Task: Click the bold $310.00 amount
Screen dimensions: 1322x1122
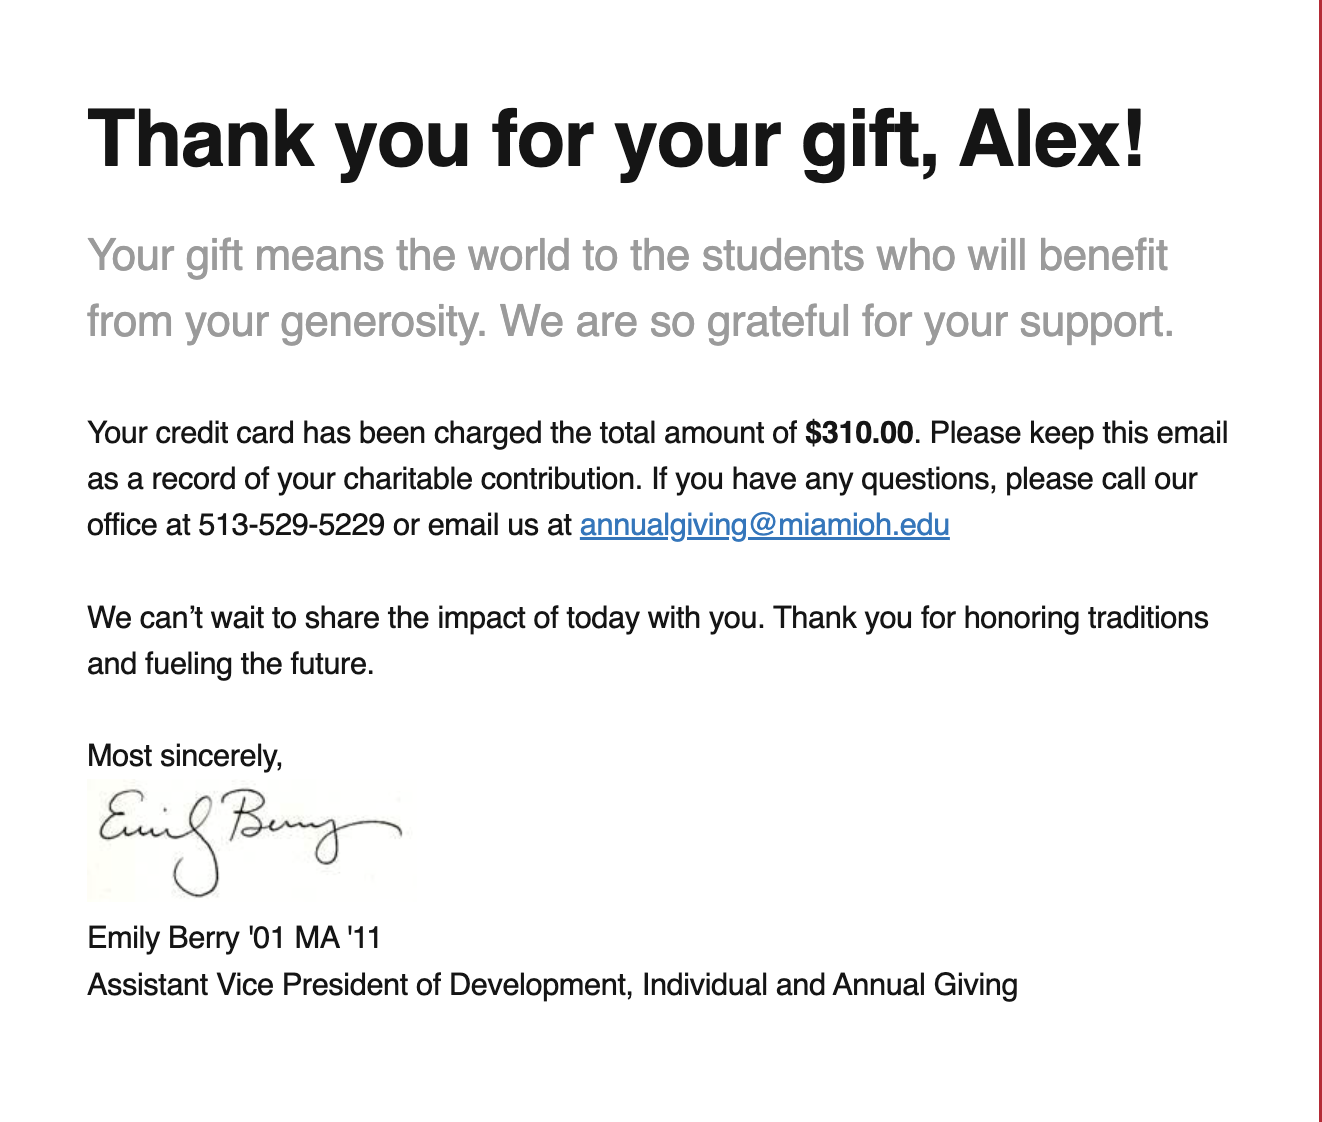Action: tap(858, 433)
